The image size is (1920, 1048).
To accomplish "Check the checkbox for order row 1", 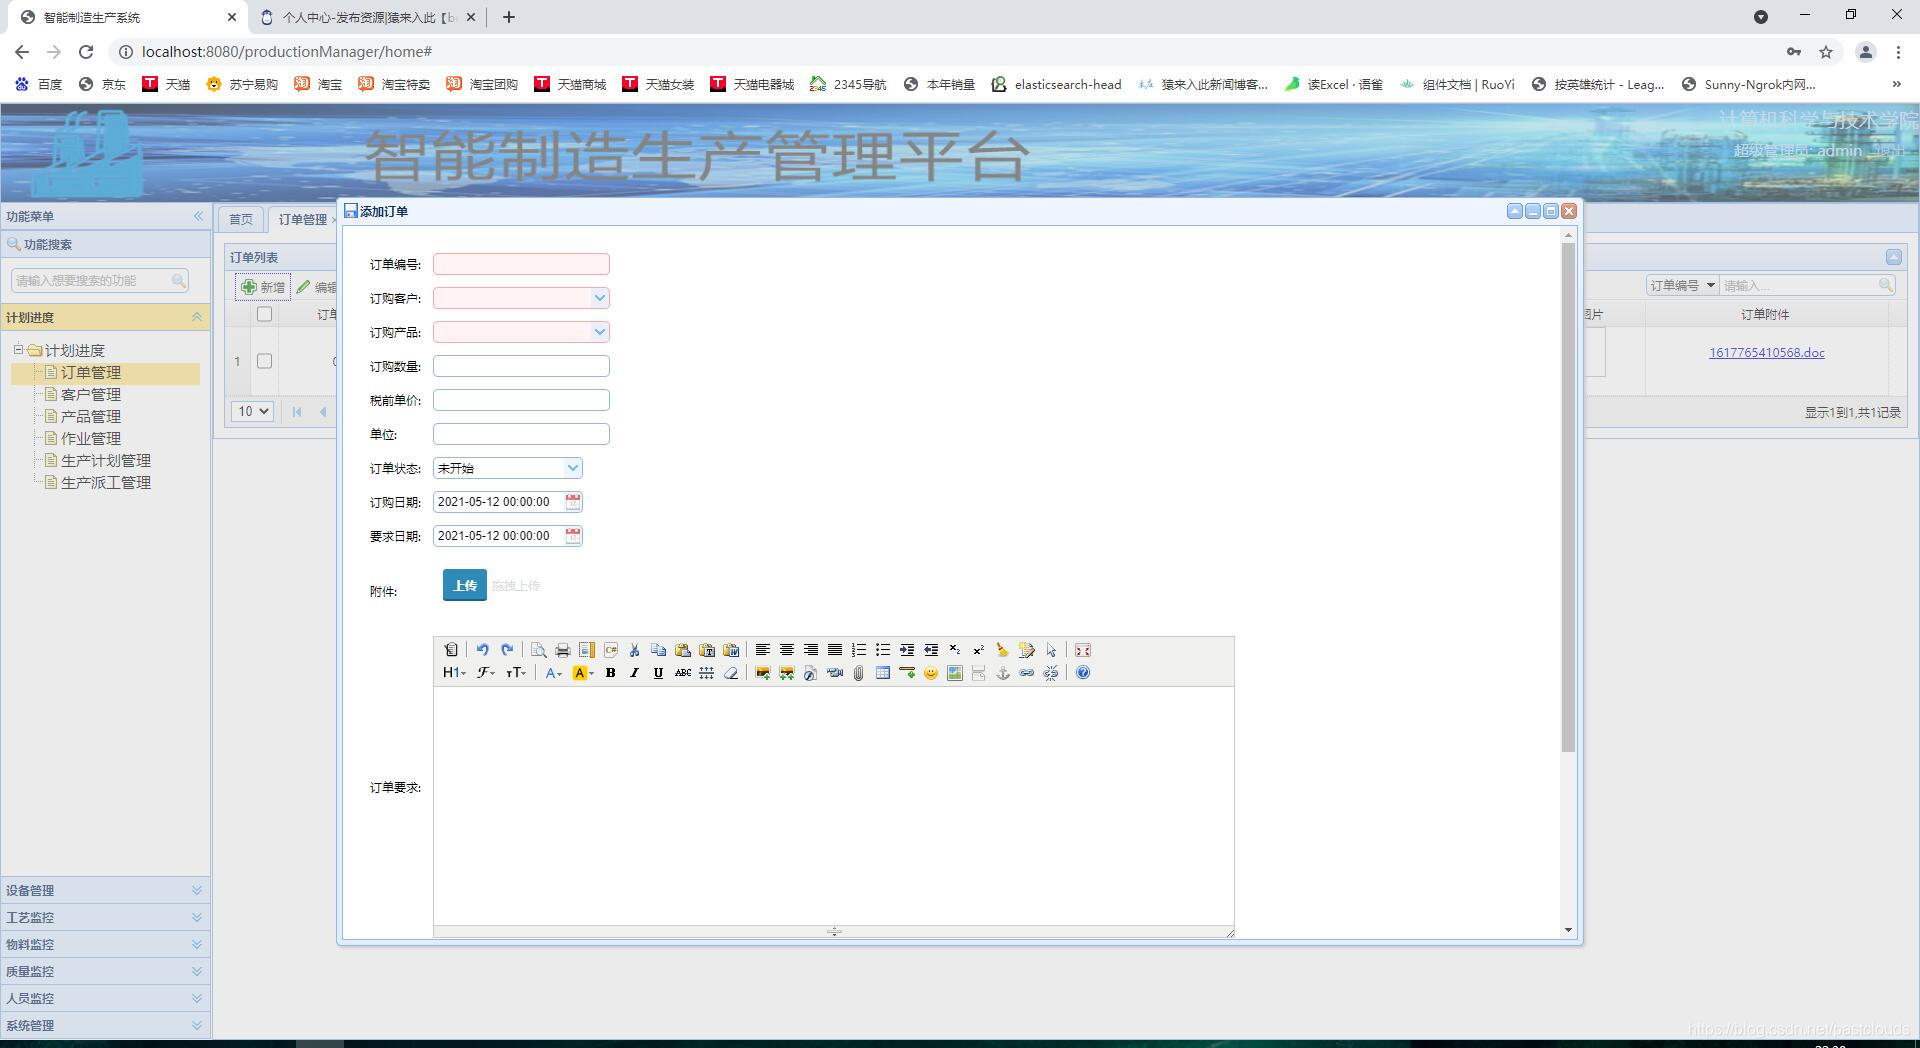I will pyautogui.click(x=264, y=361).
